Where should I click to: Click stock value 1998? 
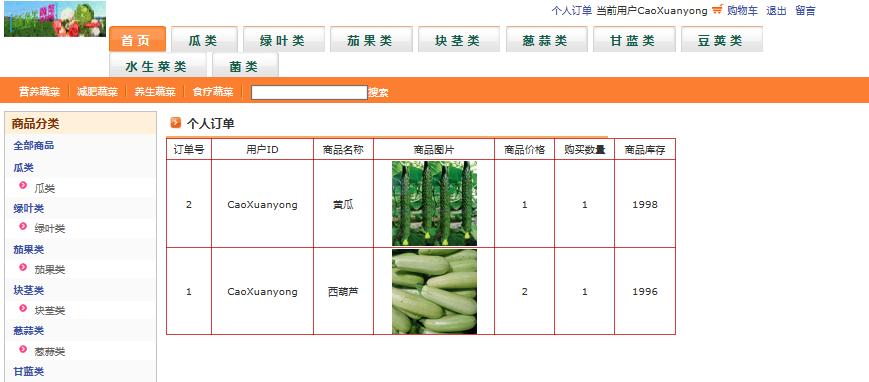click(645, 205)
